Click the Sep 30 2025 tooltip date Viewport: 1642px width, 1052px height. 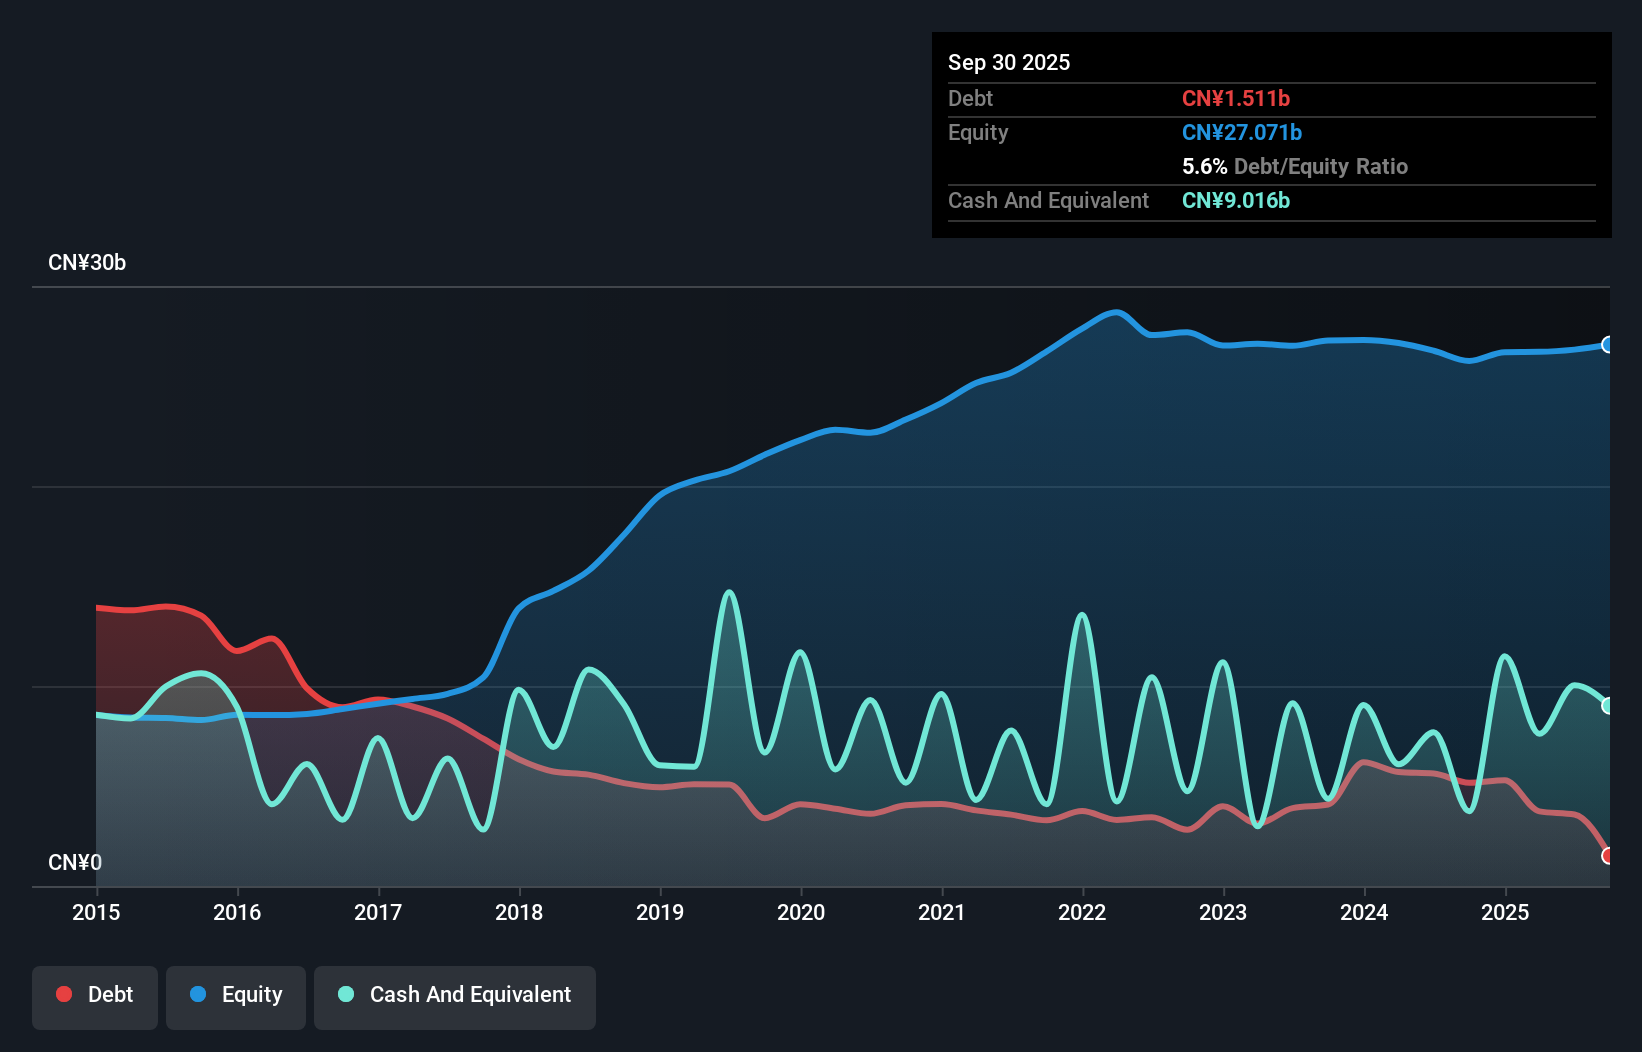click(x=1009, y=63)
